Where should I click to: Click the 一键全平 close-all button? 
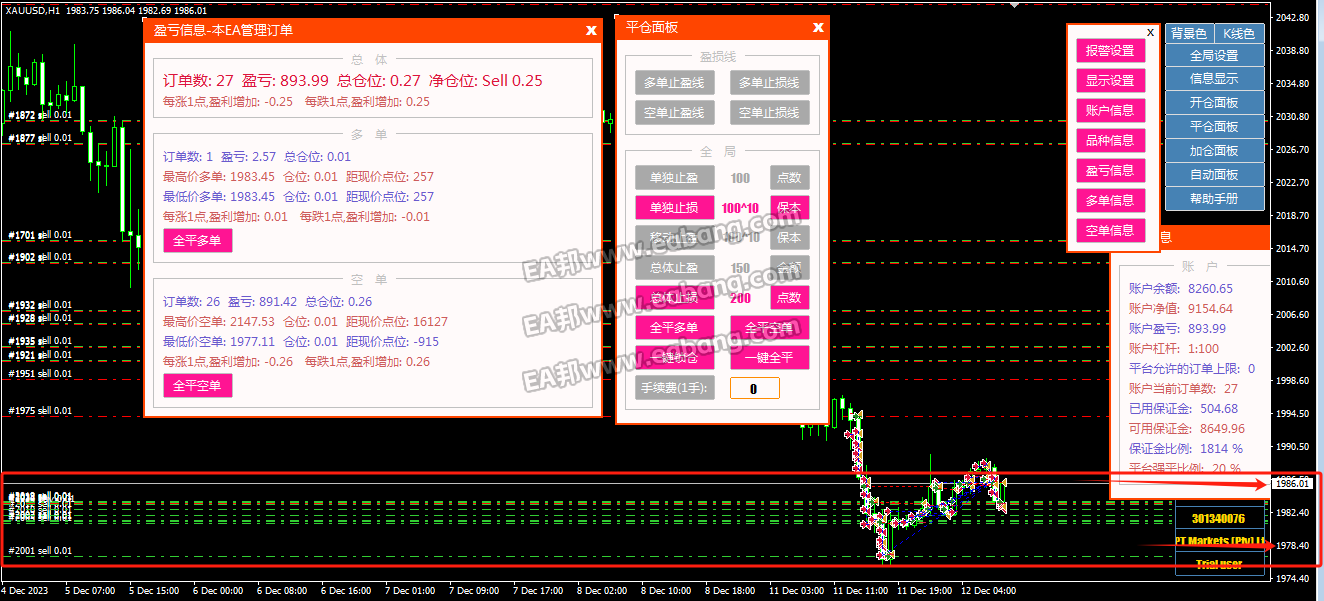coord(769,358)
